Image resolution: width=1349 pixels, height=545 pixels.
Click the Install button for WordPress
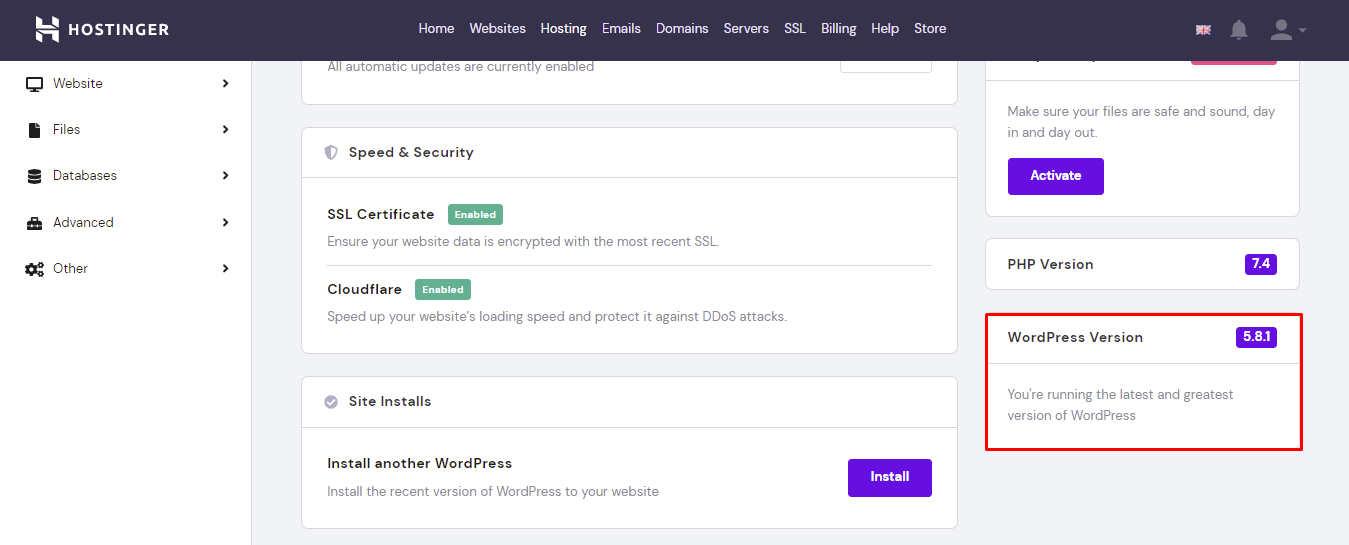coord(889,478)
